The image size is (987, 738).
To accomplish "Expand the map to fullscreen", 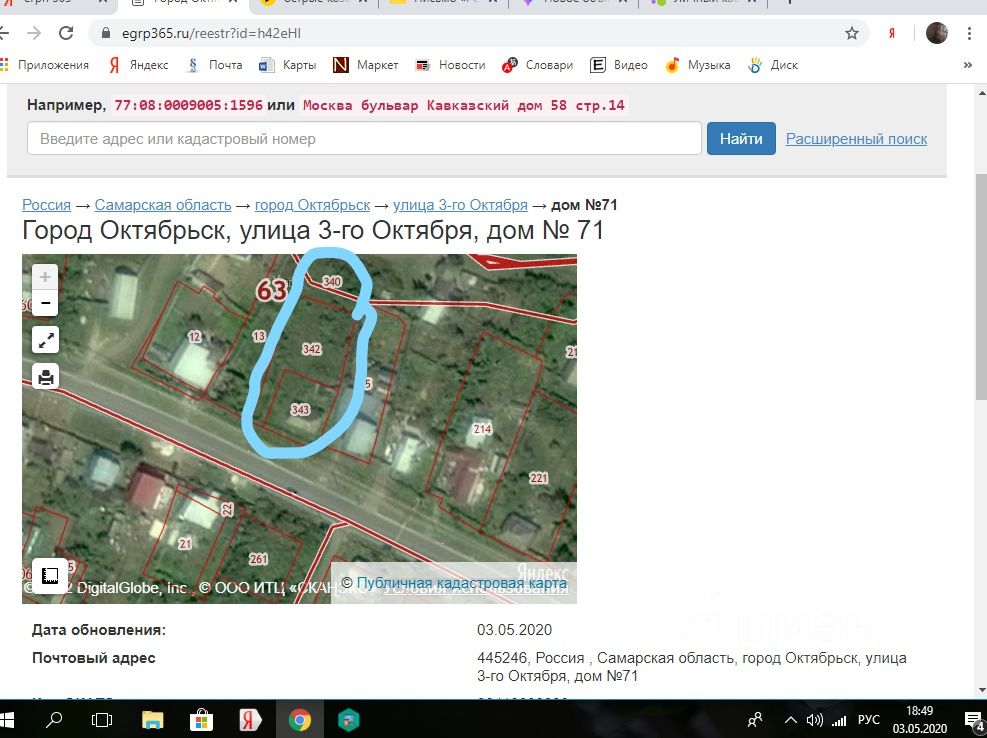I will click(x=45, y=340).
